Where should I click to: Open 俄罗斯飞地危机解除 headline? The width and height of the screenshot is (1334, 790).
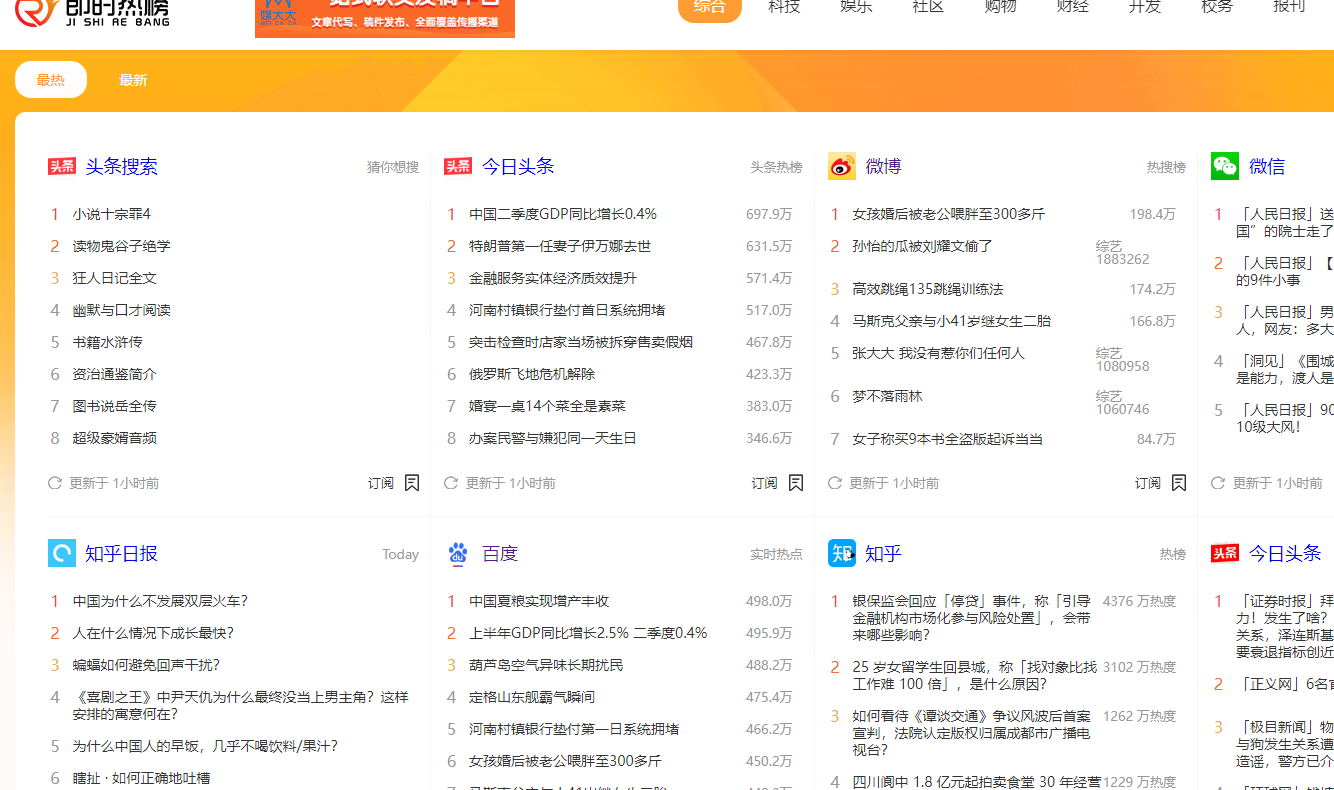pos(532,374)
